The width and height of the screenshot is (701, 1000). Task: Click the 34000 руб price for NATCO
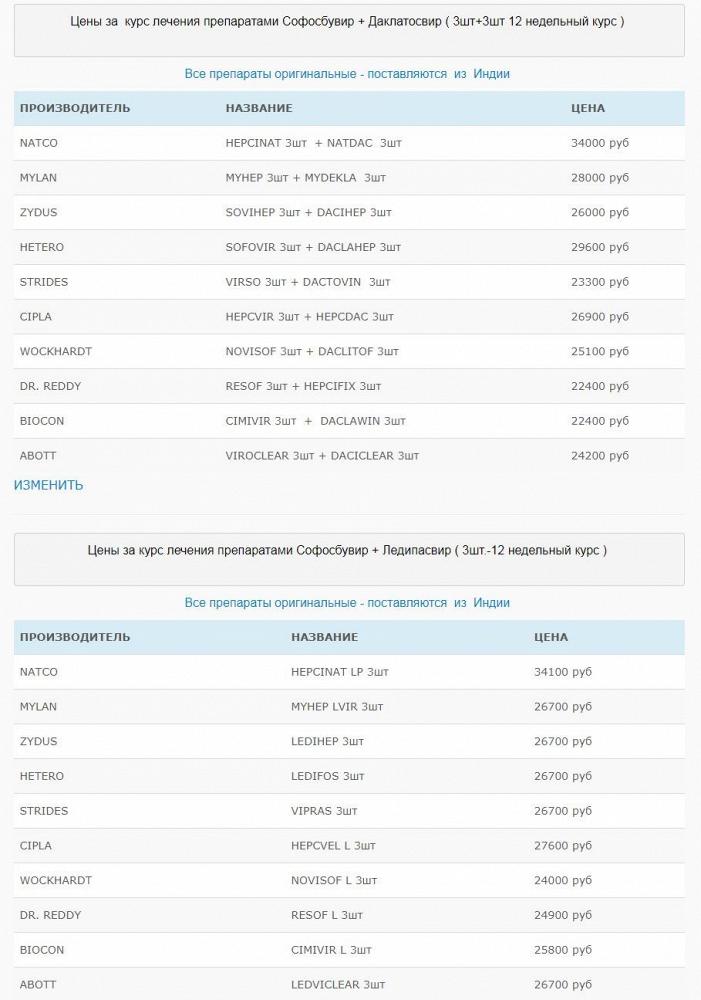[599, 143]
